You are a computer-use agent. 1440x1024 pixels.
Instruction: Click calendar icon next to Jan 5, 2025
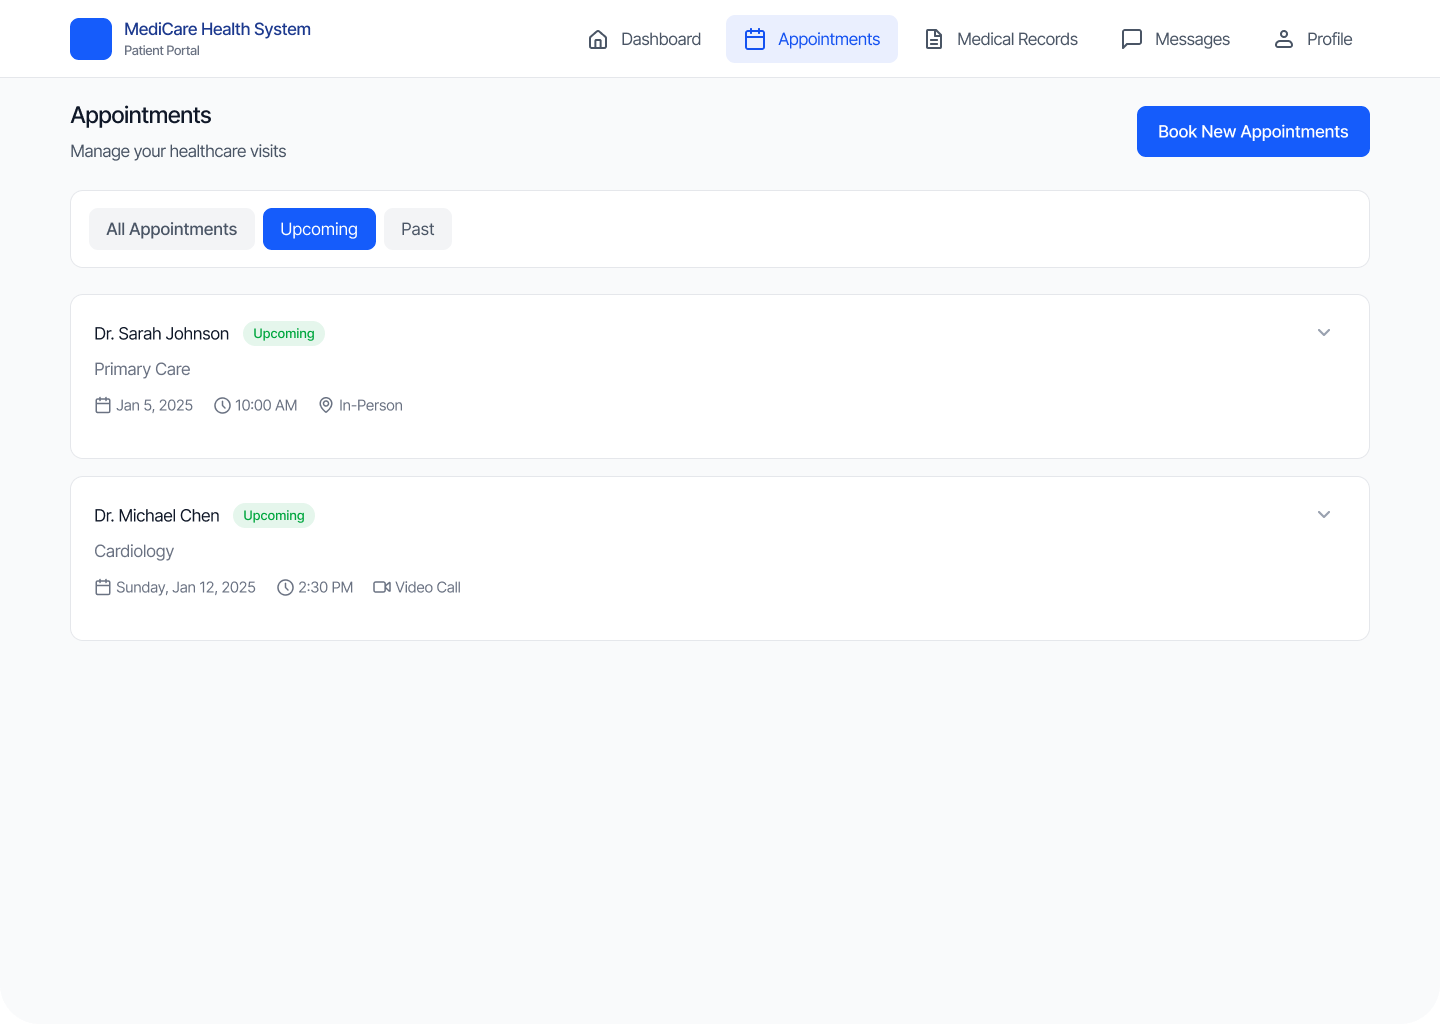point(103,405)
